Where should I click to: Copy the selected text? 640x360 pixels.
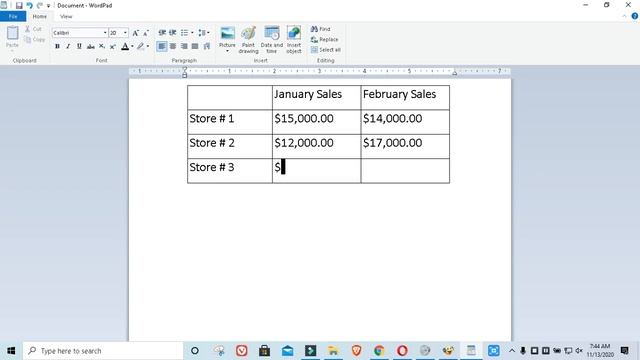click(x=34, y=40)
